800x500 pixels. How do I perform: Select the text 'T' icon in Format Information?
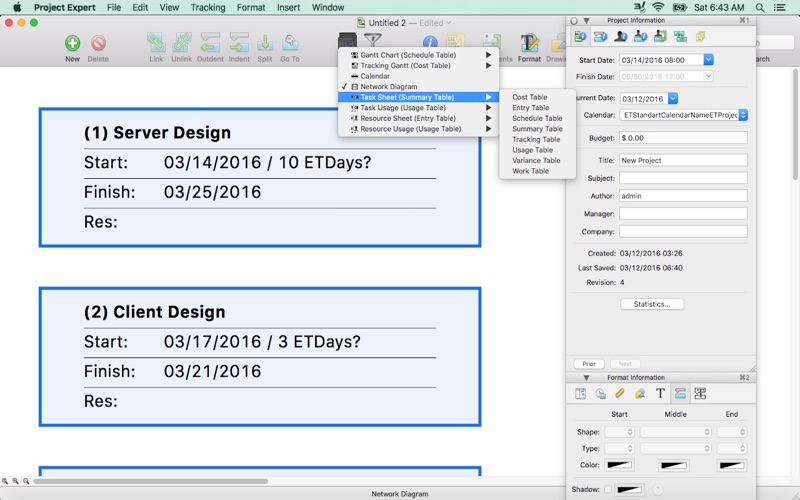[660, 394]
